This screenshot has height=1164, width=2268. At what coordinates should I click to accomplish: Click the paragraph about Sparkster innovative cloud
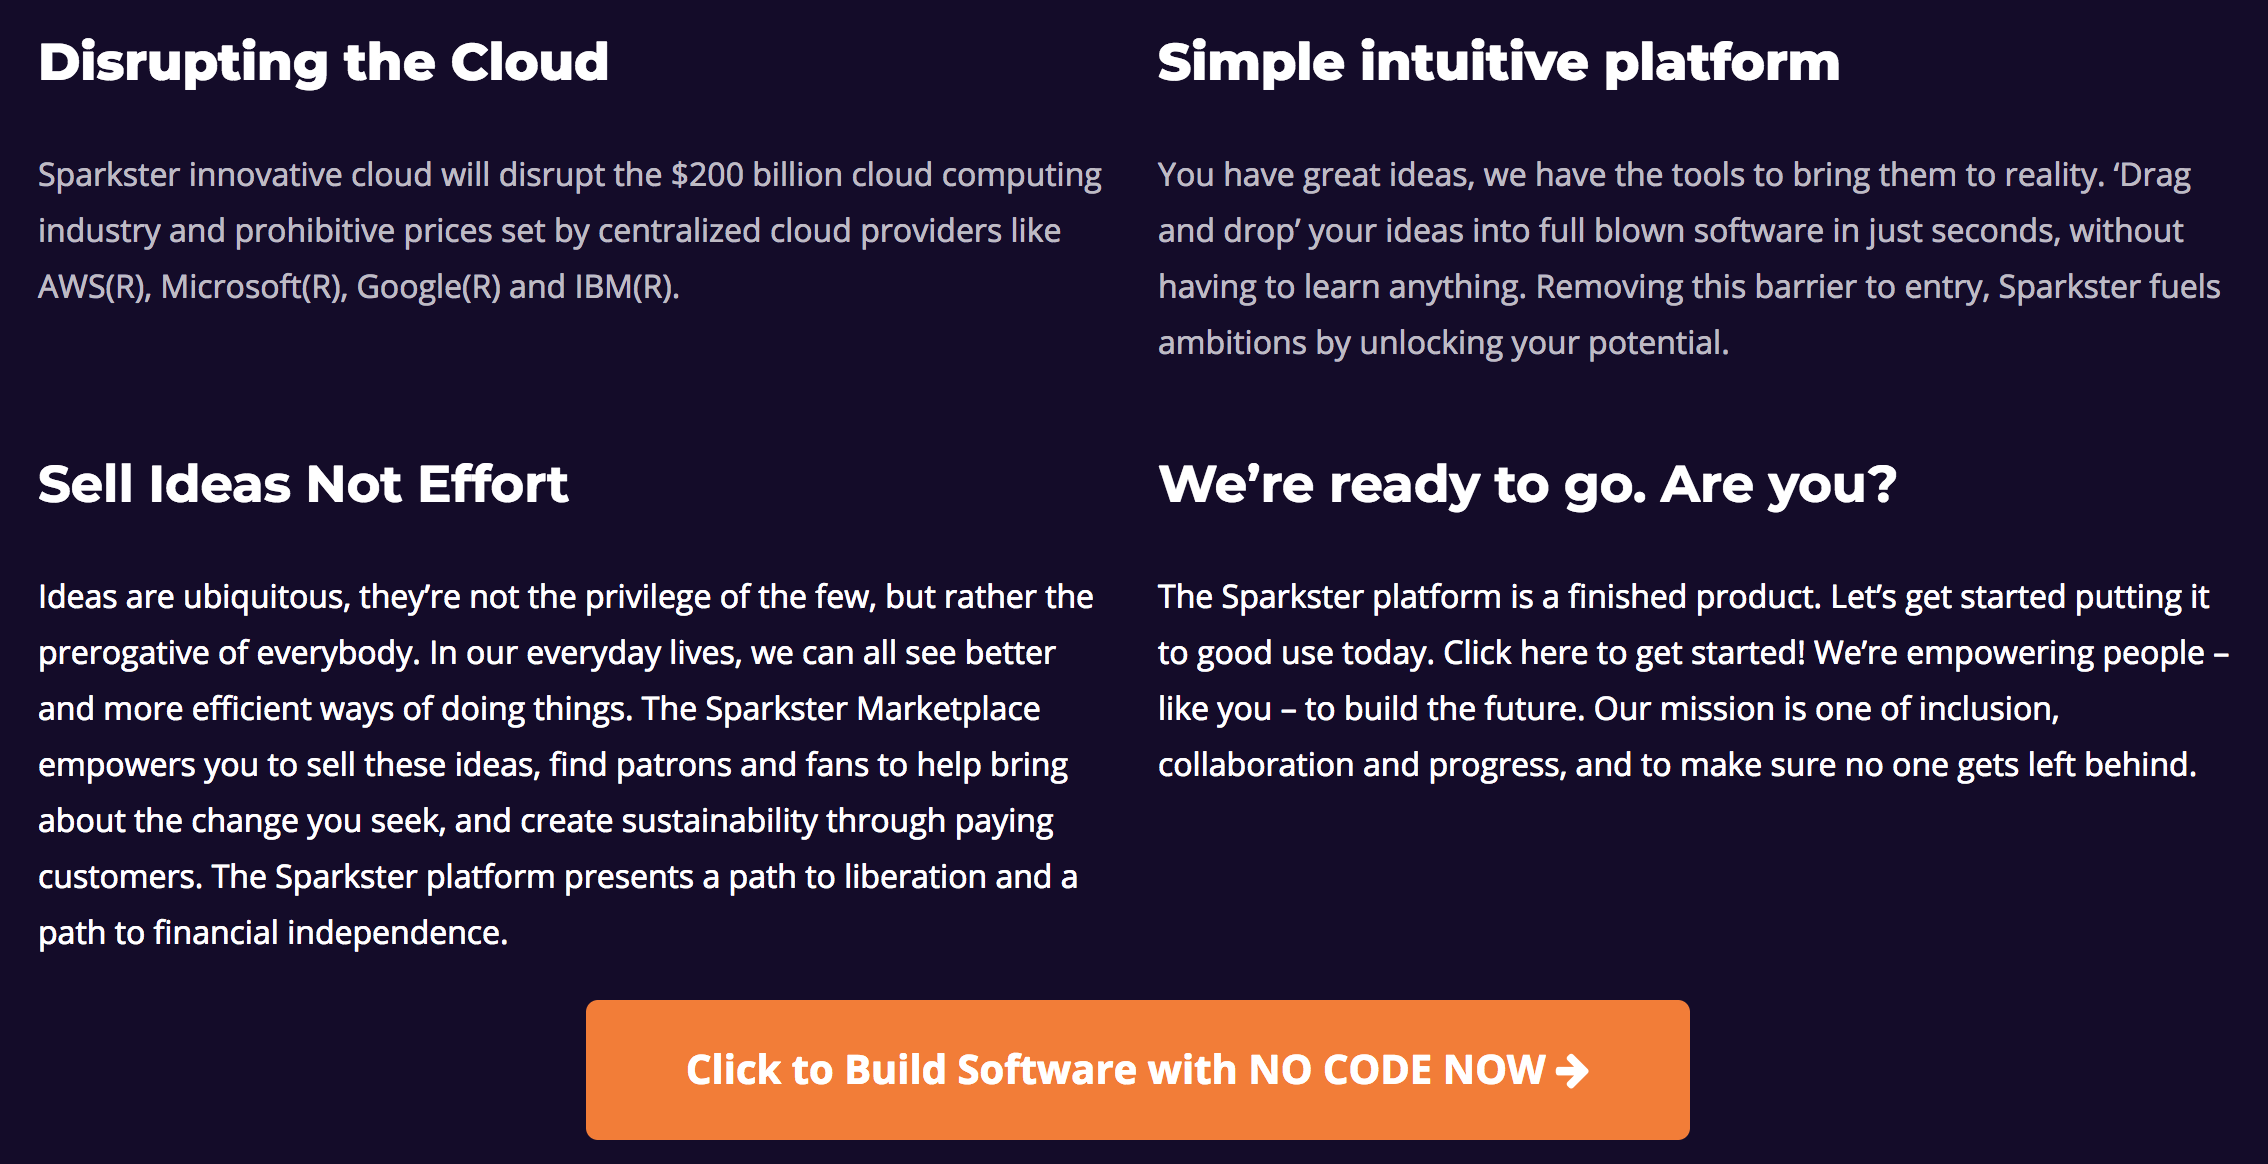coord(570,231)
